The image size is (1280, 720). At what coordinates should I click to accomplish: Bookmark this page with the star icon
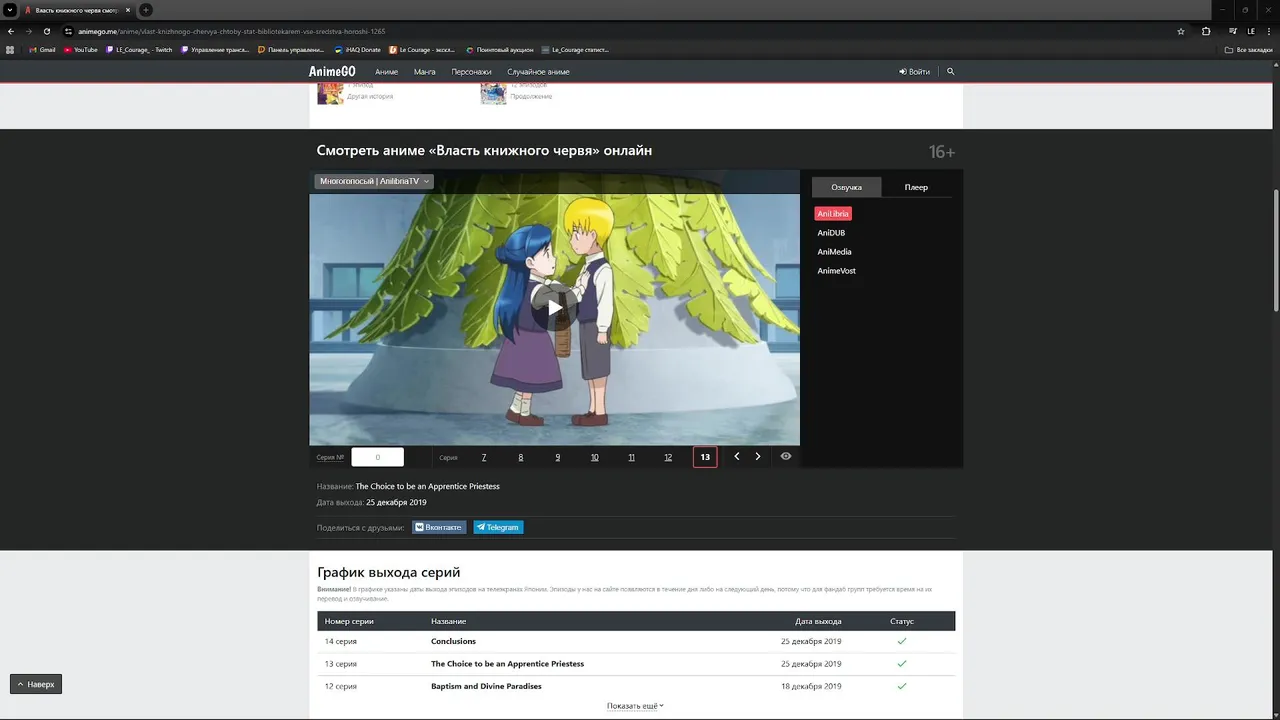(x=1181, y=31)
